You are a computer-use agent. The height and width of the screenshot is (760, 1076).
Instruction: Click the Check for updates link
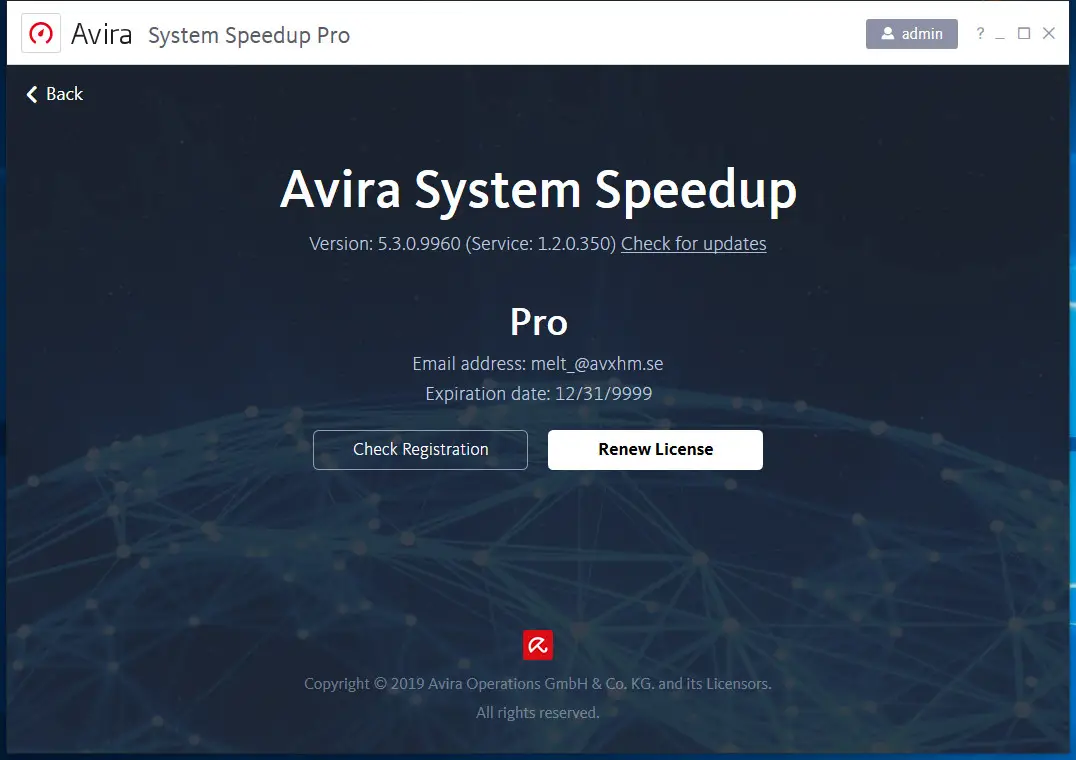(693, 244)
